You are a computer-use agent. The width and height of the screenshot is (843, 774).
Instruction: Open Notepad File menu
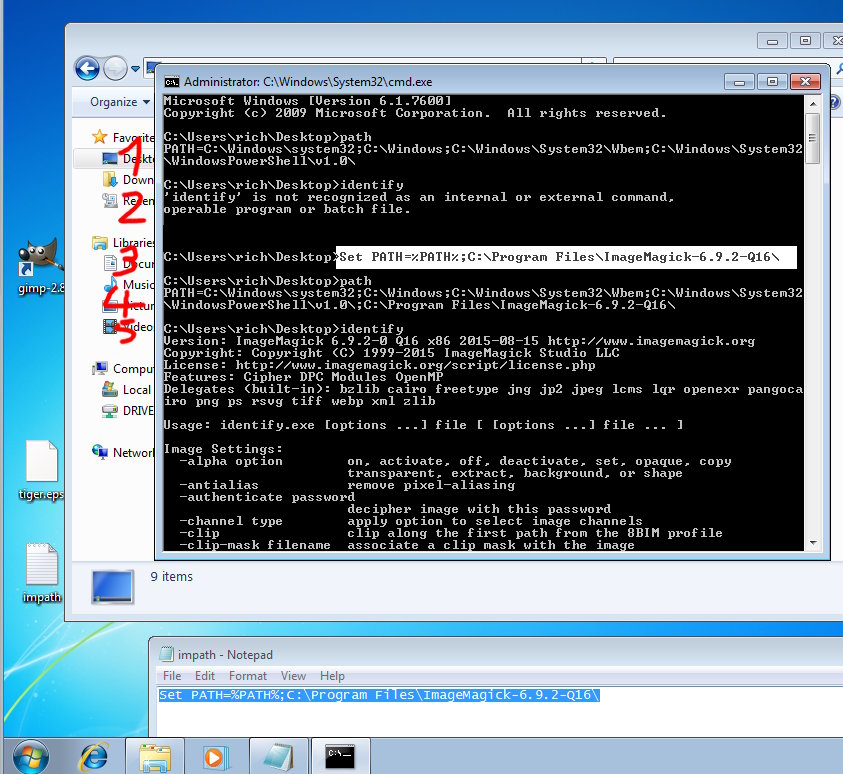pyautogui.click(x=172, y=676)
